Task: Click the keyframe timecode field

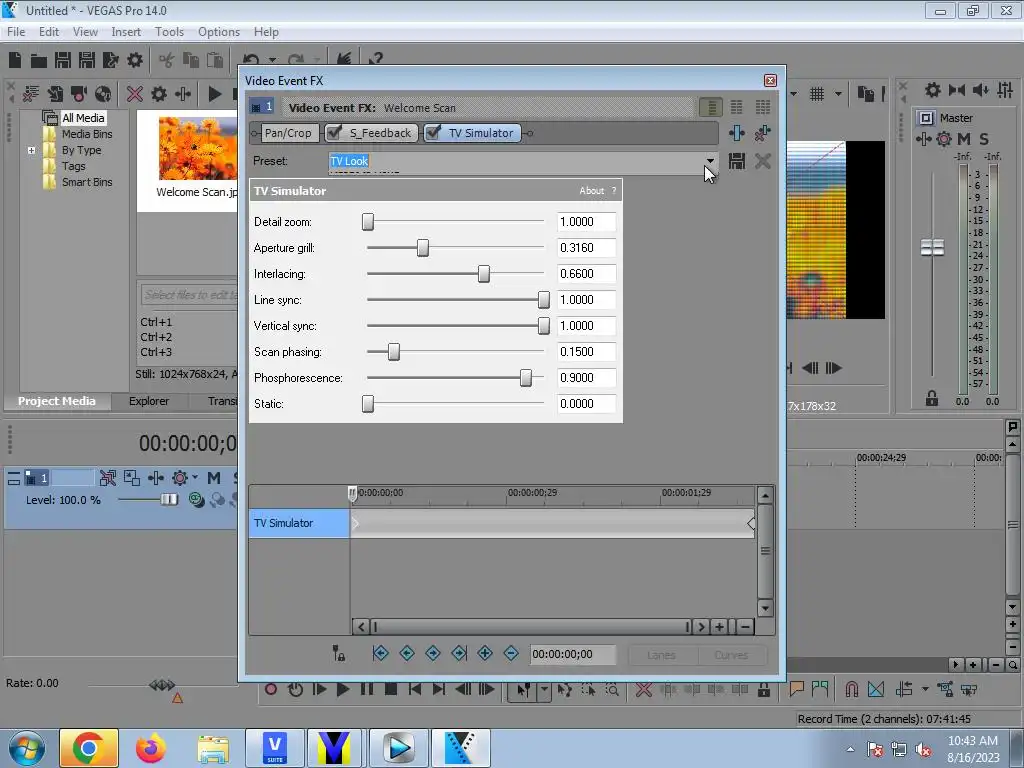Action: click(x=573, y=654)
